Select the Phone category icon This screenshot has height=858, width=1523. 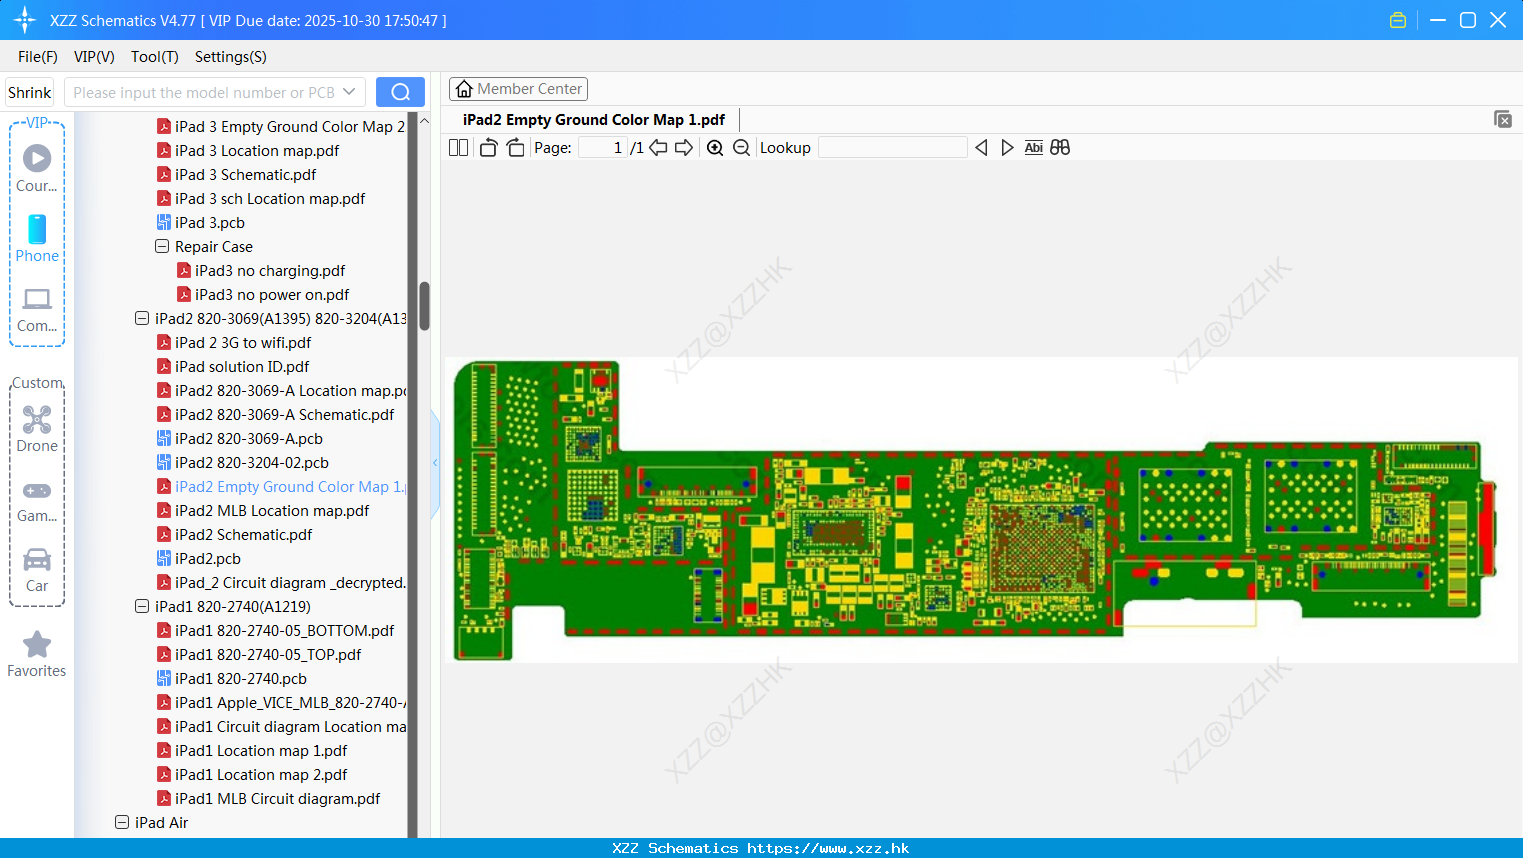(37, 238)
